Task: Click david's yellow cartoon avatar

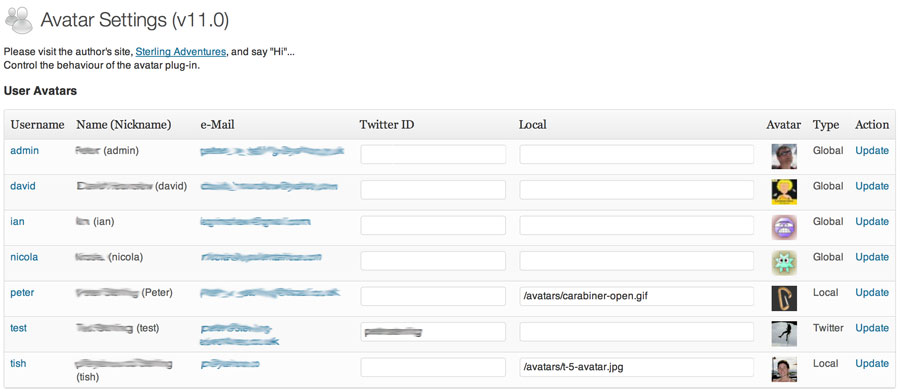Action: tap(784, 192)
